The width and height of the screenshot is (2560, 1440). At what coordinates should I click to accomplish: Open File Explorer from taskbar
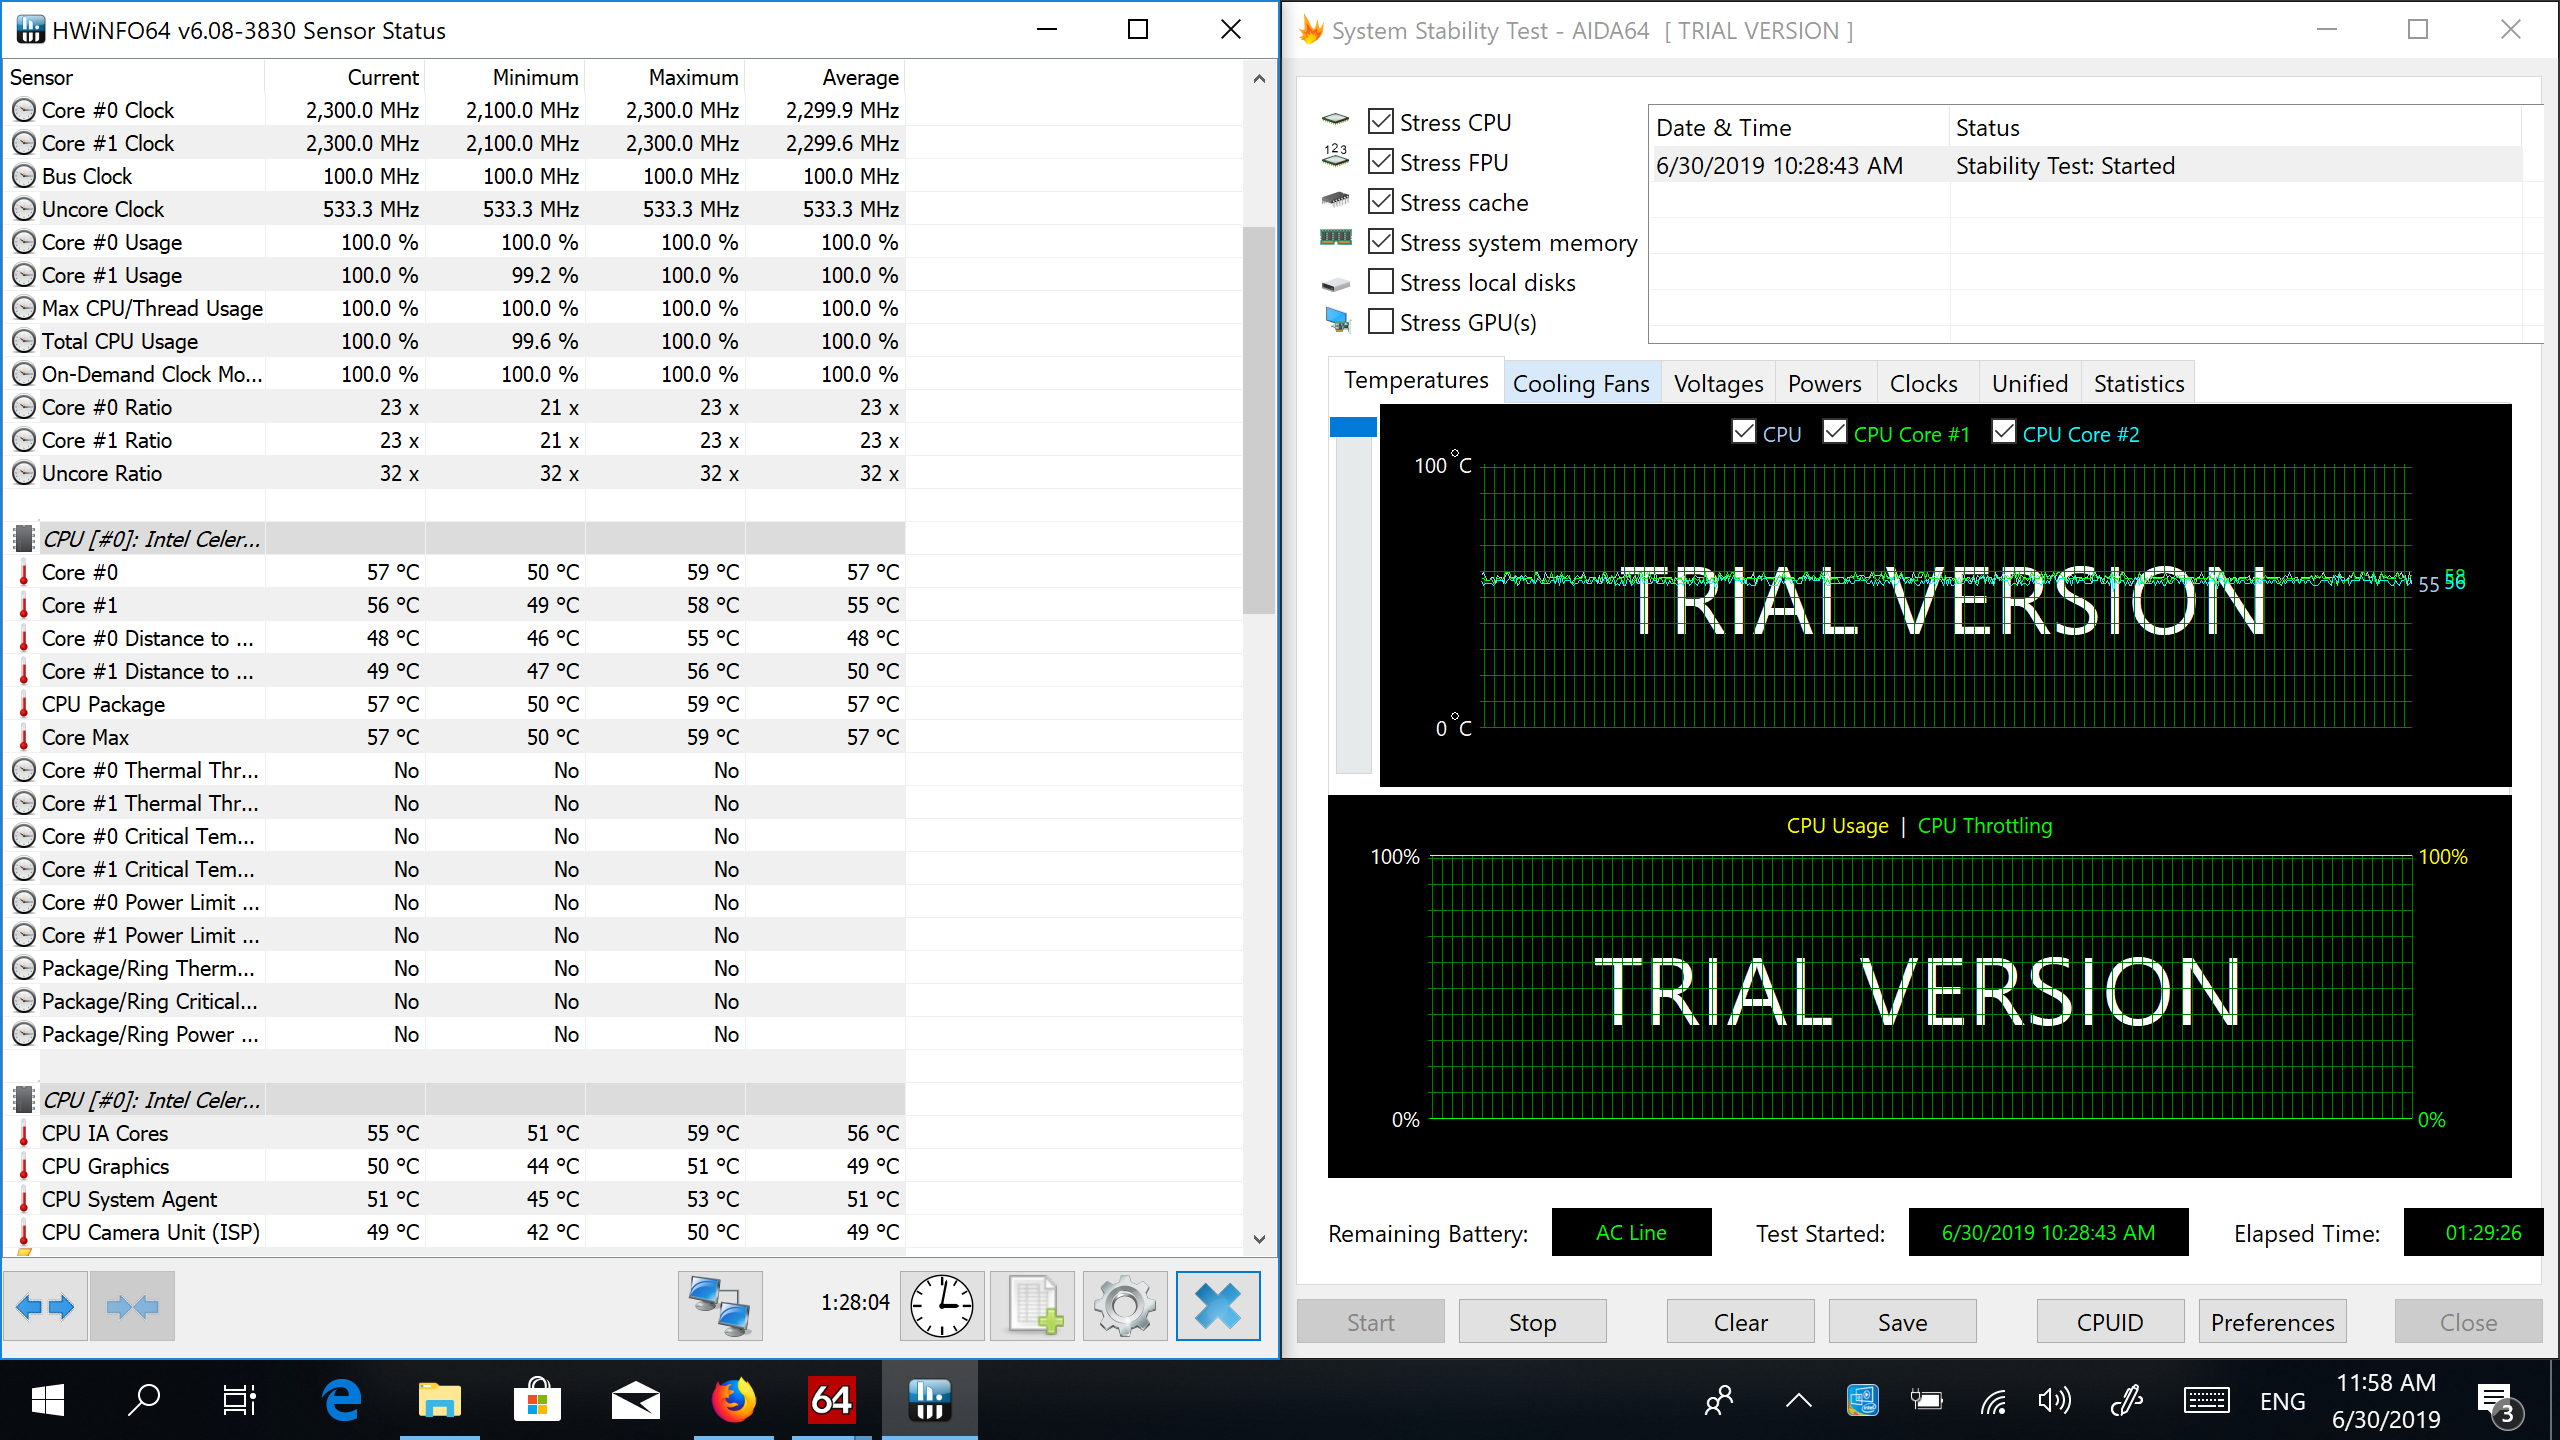[439, 1400]
